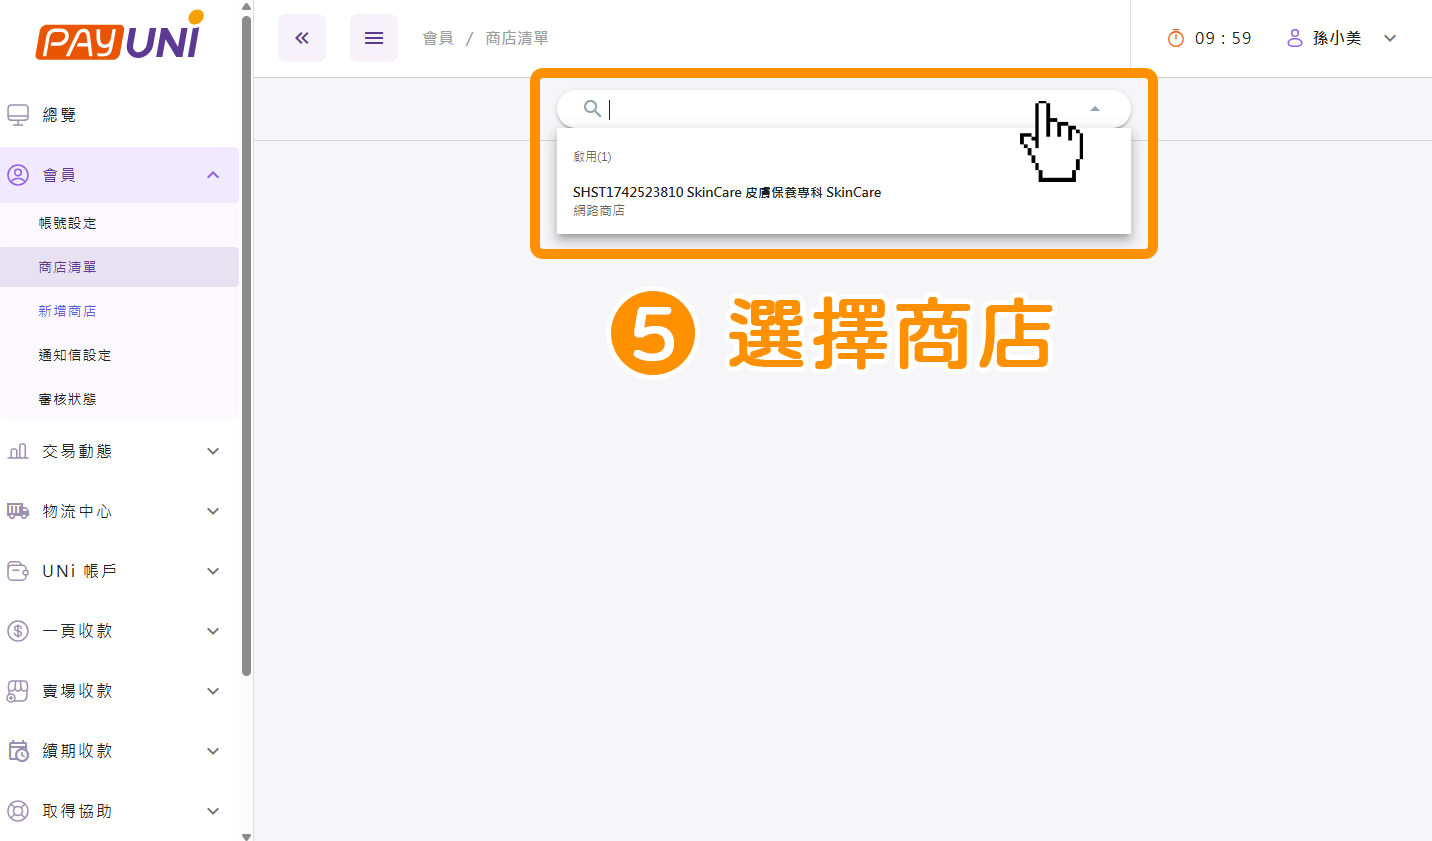Expand the 一頁收款 section
Image resolution: width=1432 pixels, height=841 pixels.
[x=213, y=631]
